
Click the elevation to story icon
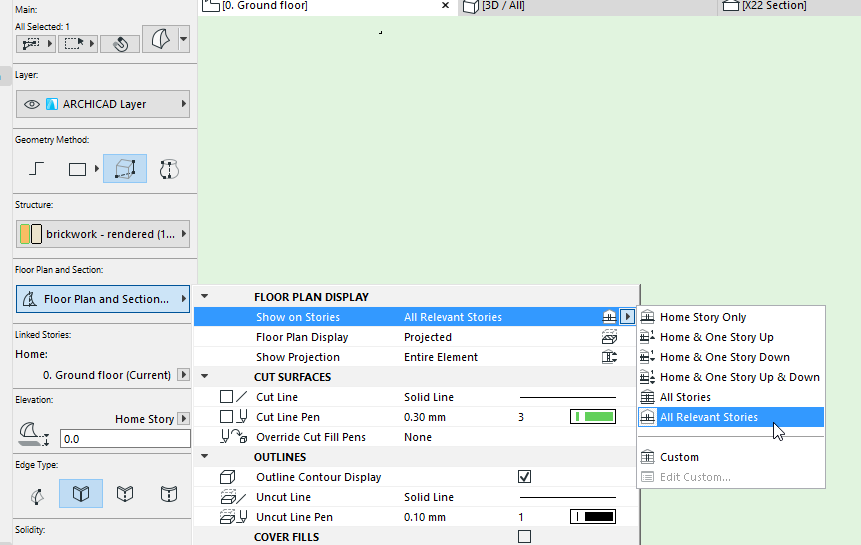[34, 434]
